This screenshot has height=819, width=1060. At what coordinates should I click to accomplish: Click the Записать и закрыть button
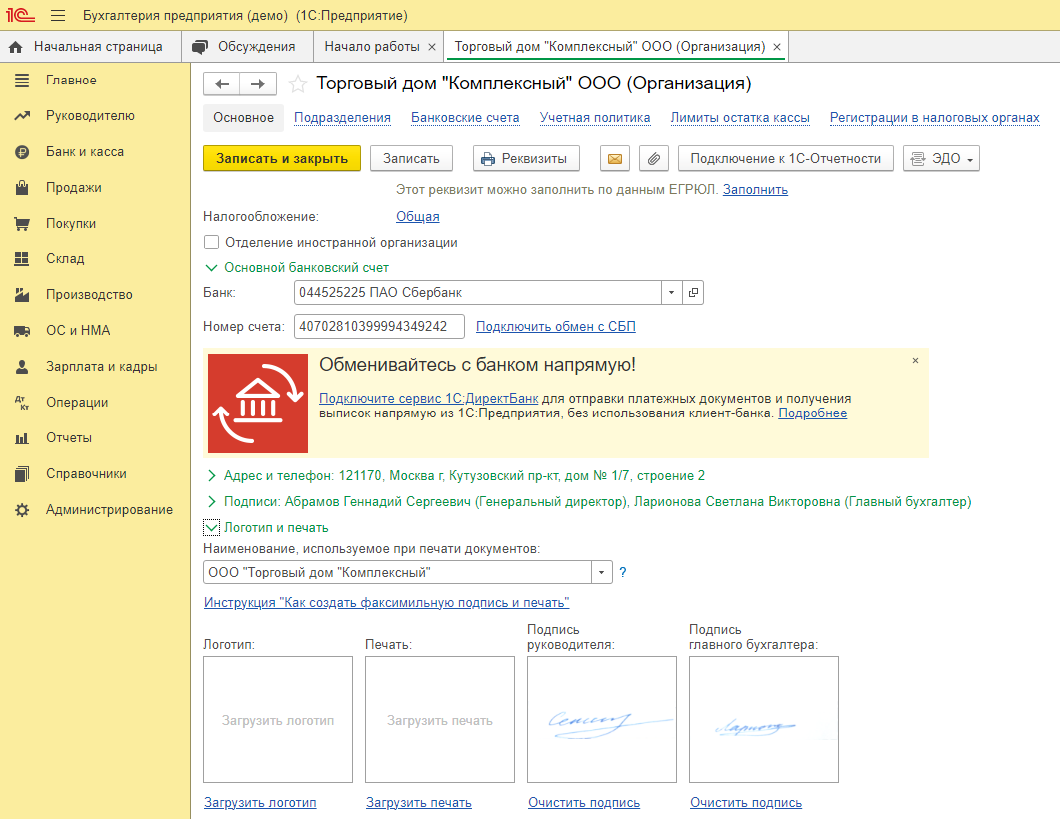(282, 159)
